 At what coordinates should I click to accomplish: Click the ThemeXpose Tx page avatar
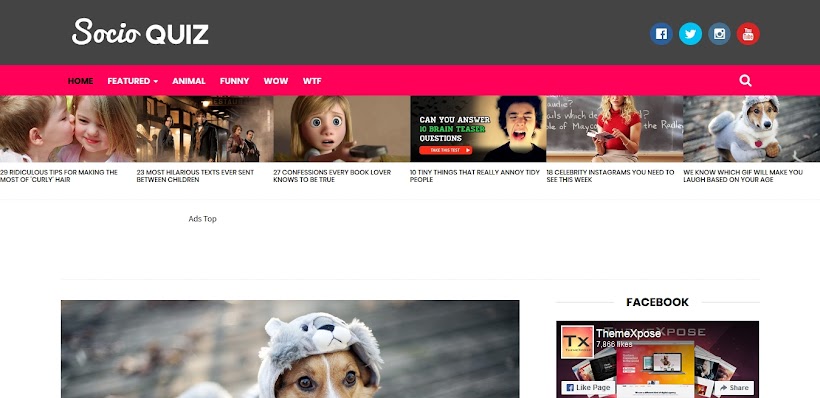pyautogui.click(x=577, y=342)
